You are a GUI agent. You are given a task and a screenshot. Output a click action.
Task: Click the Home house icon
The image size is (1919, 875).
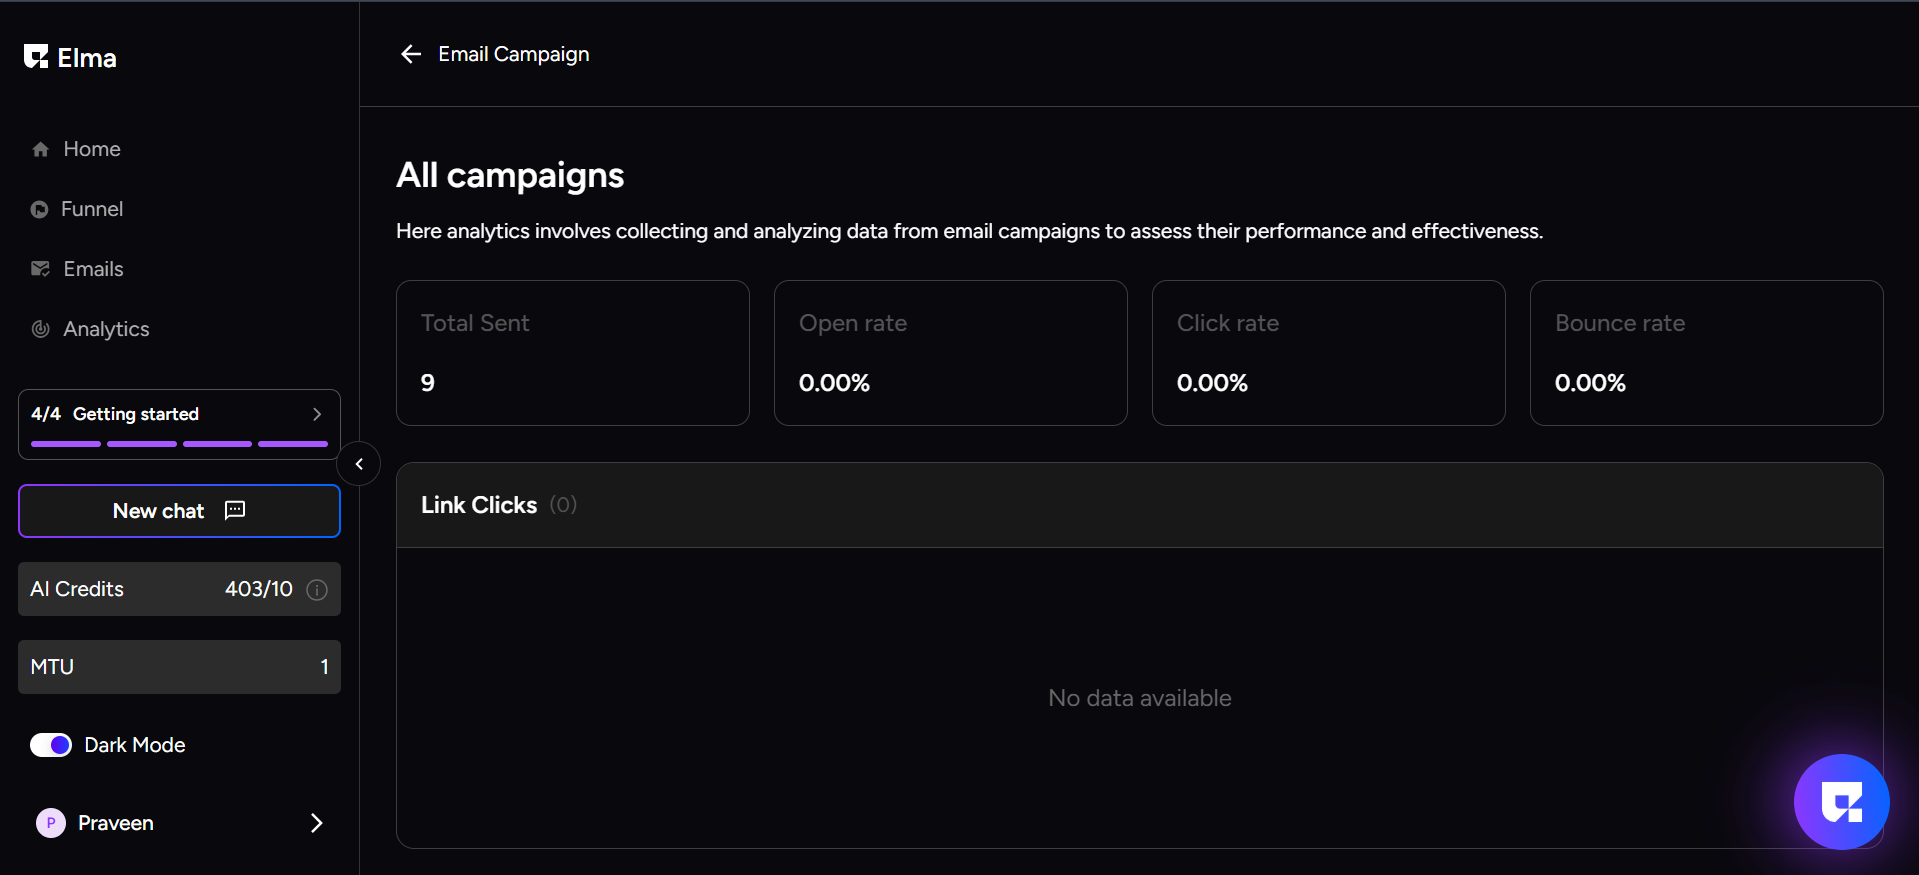(40, 150)
